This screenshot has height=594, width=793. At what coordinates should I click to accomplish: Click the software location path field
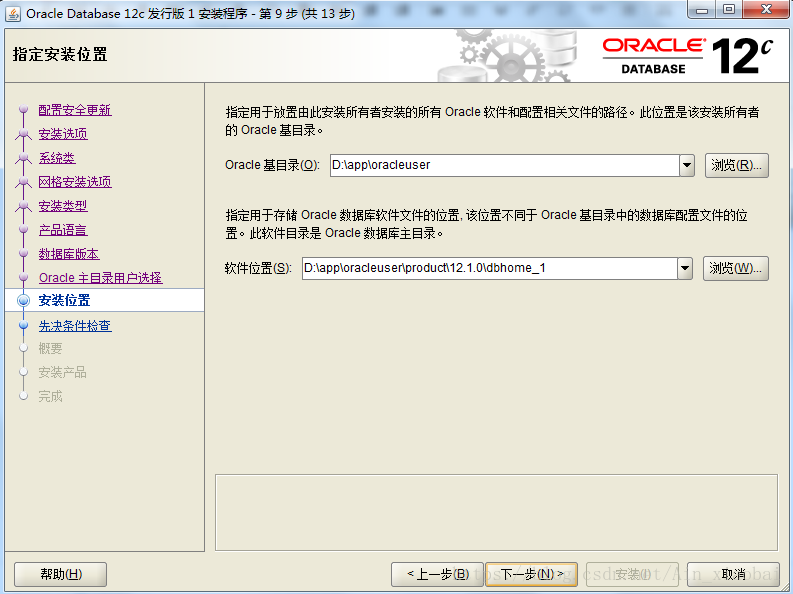[x=490, y=268]
